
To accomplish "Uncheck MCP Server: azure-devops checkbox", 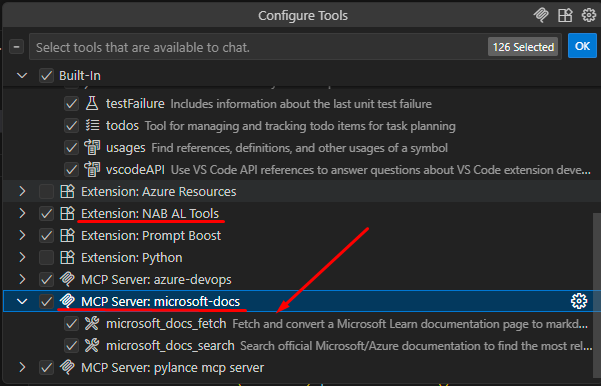I will click(46, 279).
